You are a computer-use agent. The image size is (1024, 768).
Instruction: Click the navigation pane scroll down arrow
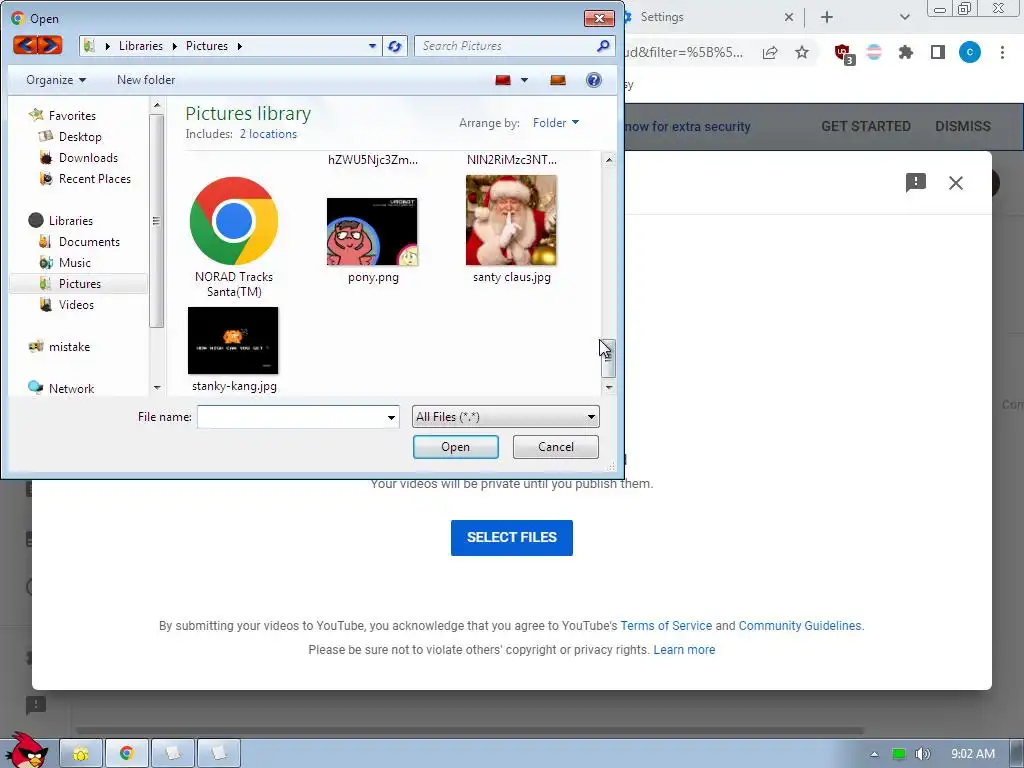(157, 387)
